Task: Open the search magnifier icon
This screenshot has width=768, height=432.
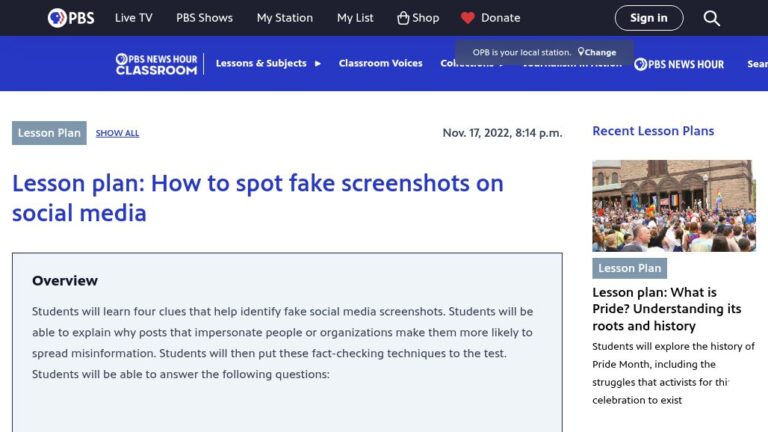Action: (x=711, y=18)
